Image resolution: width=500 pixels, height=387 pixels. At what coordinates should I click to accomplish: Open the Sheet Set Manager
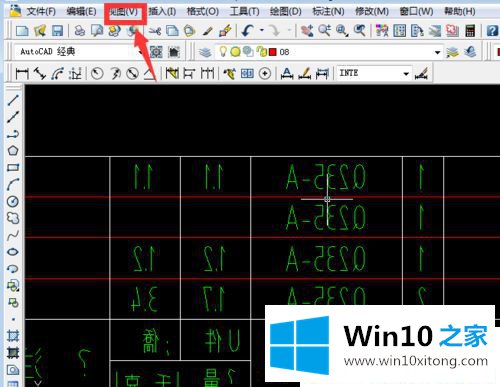(435, 31)
